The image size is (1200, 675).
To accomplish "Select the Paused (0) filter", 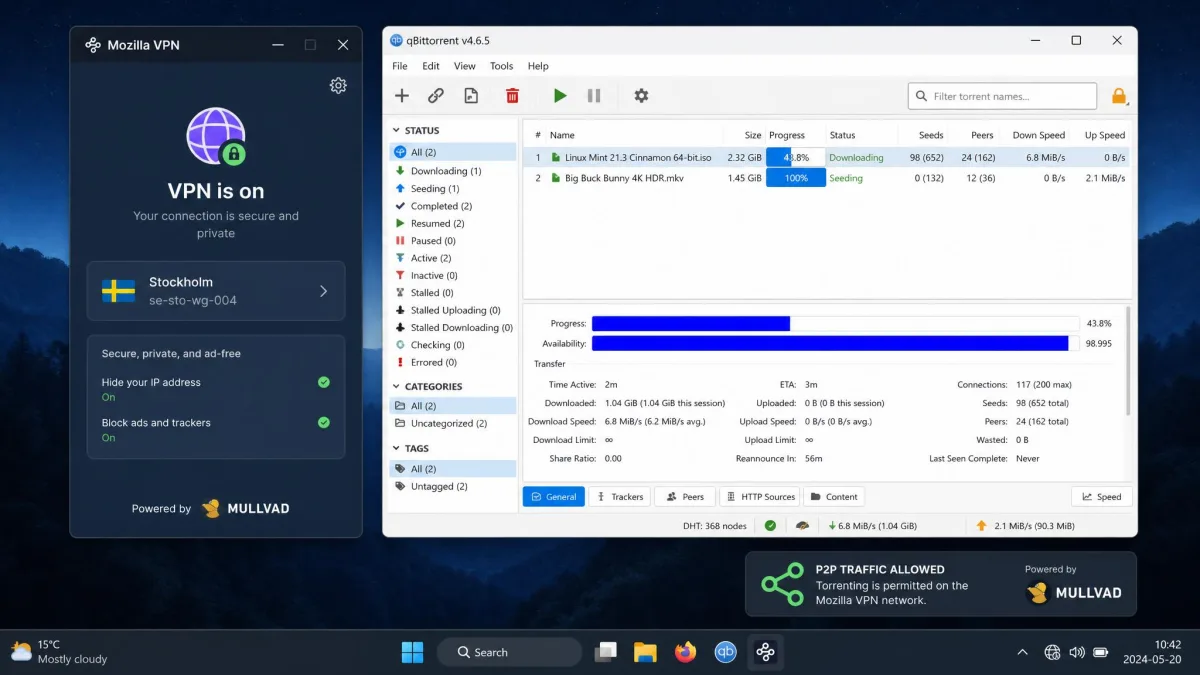I will tap(453, 240).
